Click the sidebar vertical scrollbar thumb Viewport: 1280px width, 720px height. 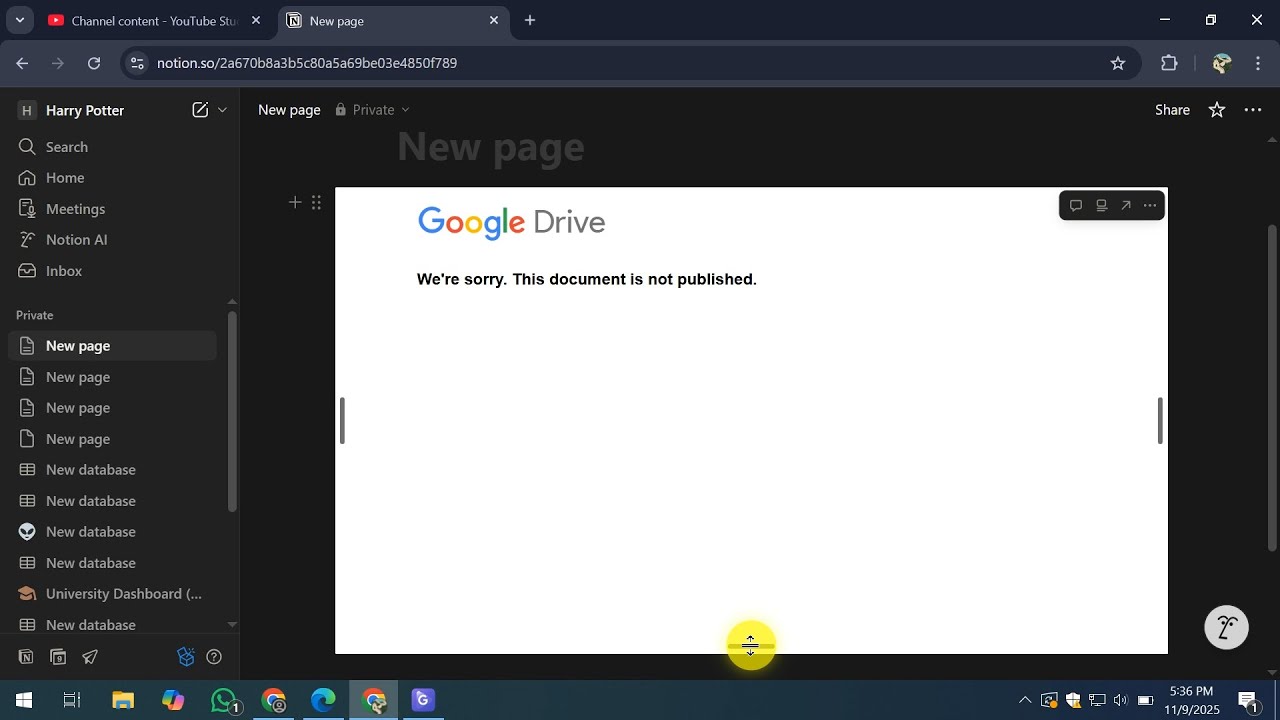[232, 412]
